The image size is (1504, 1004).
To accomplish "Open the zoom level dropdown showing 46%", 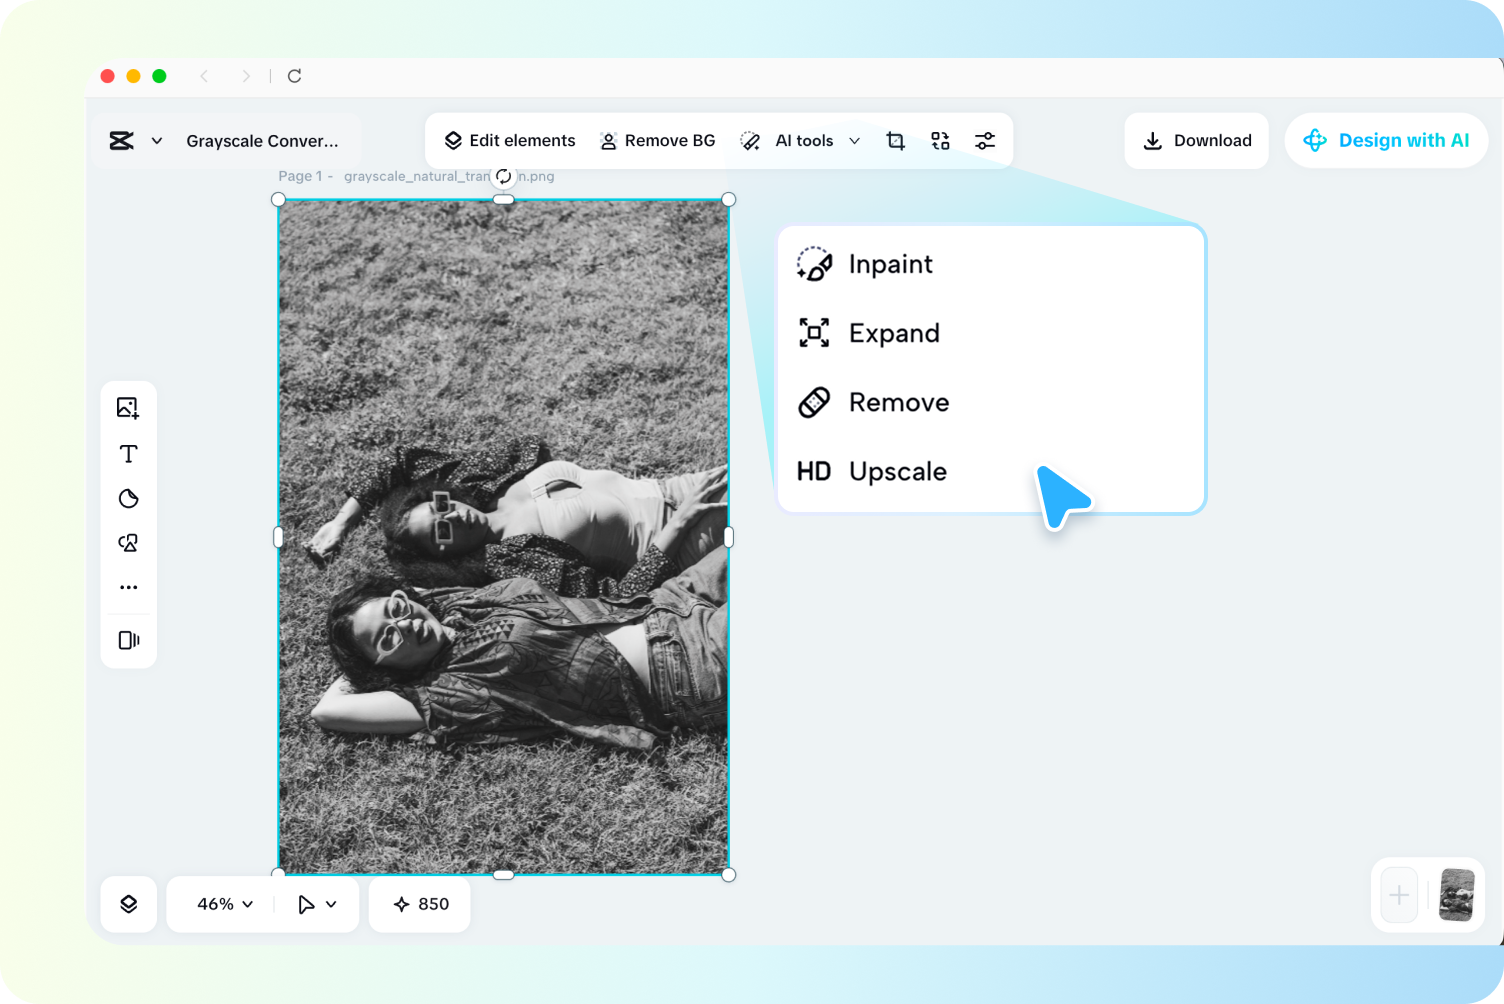I will [220, 903].
